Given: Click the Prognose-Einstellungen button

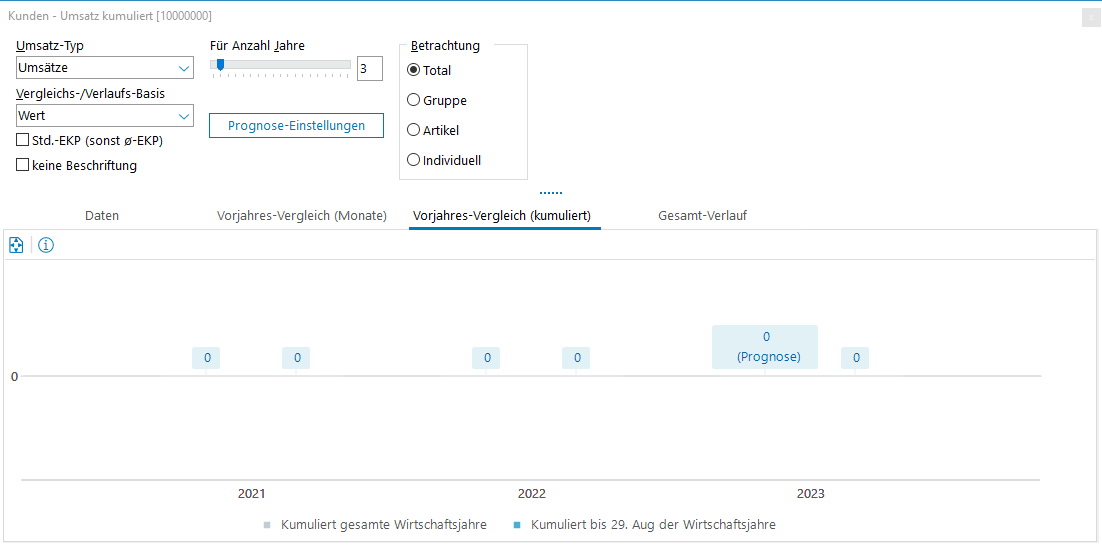Looking at the screenshot, I should [x=296, y=126].
